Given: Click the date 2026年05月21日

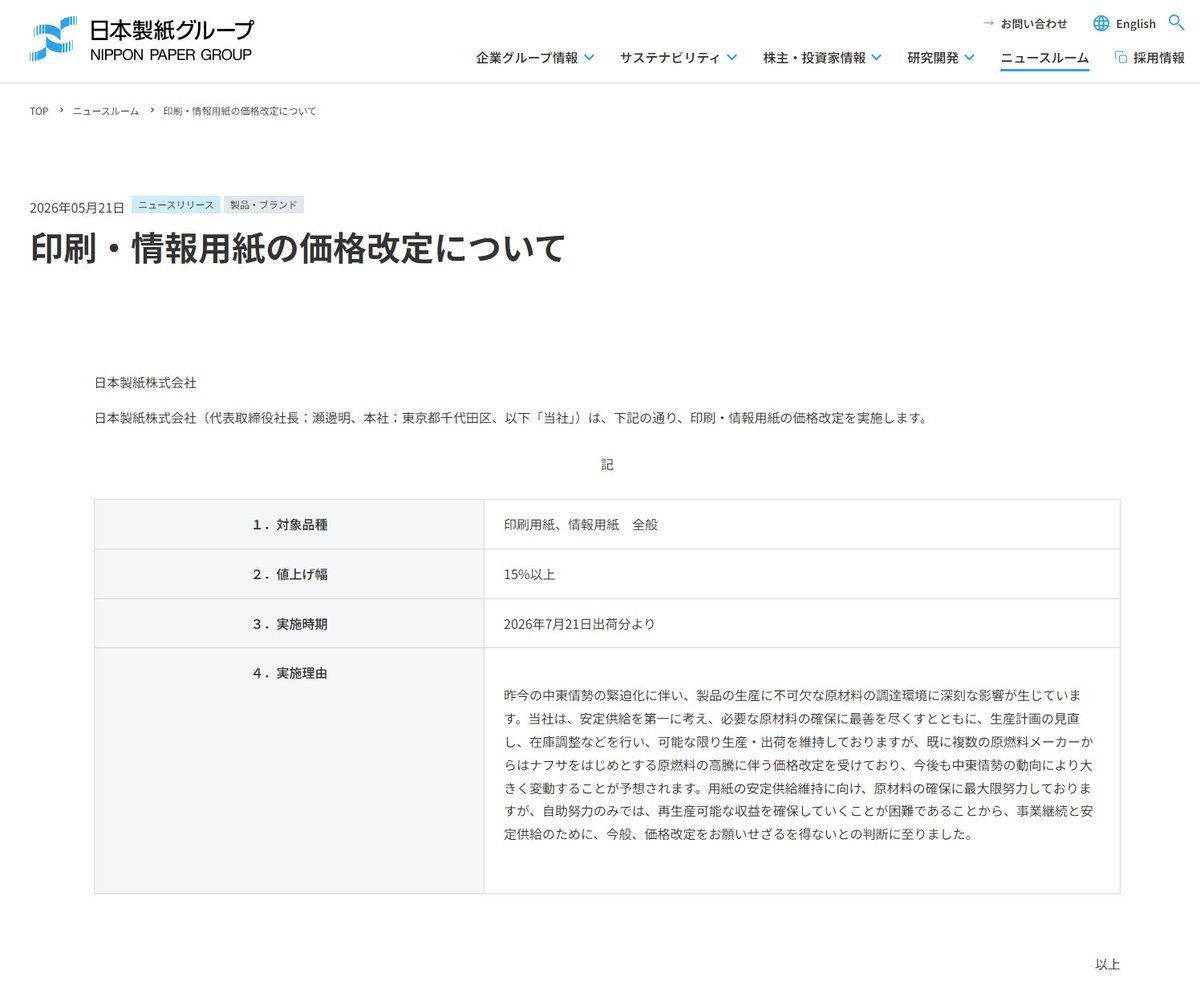Looking at the screenshot, I should click(77, 207).
